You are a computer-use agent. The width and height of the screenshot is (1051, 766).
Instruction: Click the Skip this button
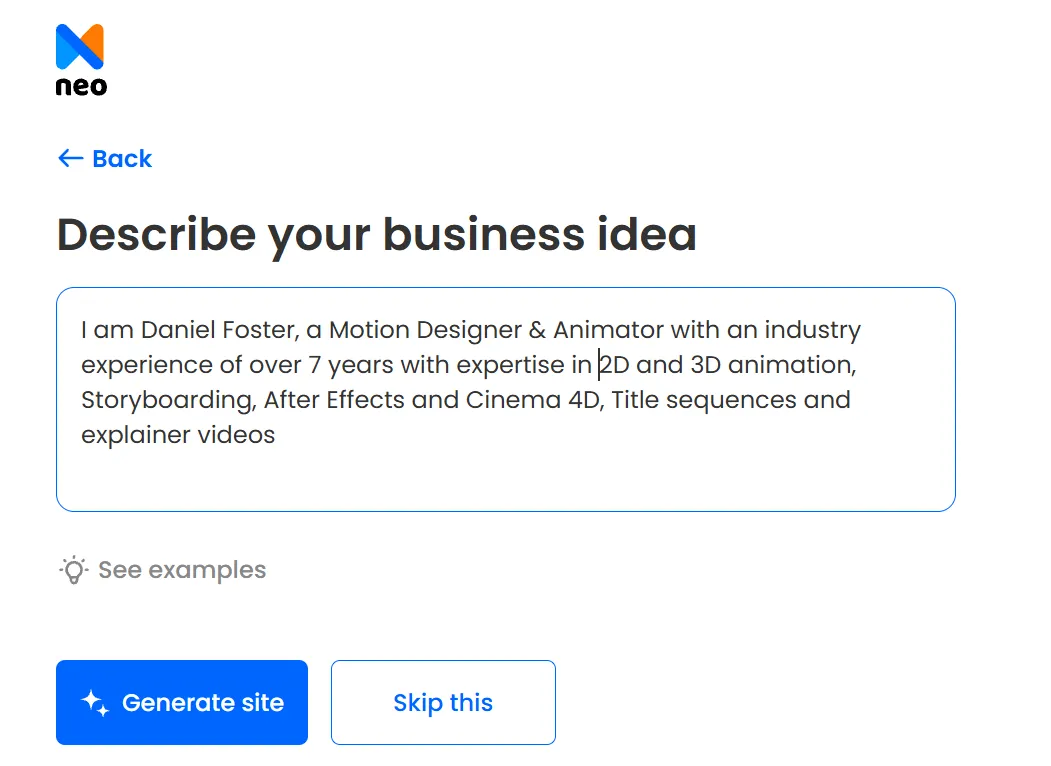(x=443, y=702)
